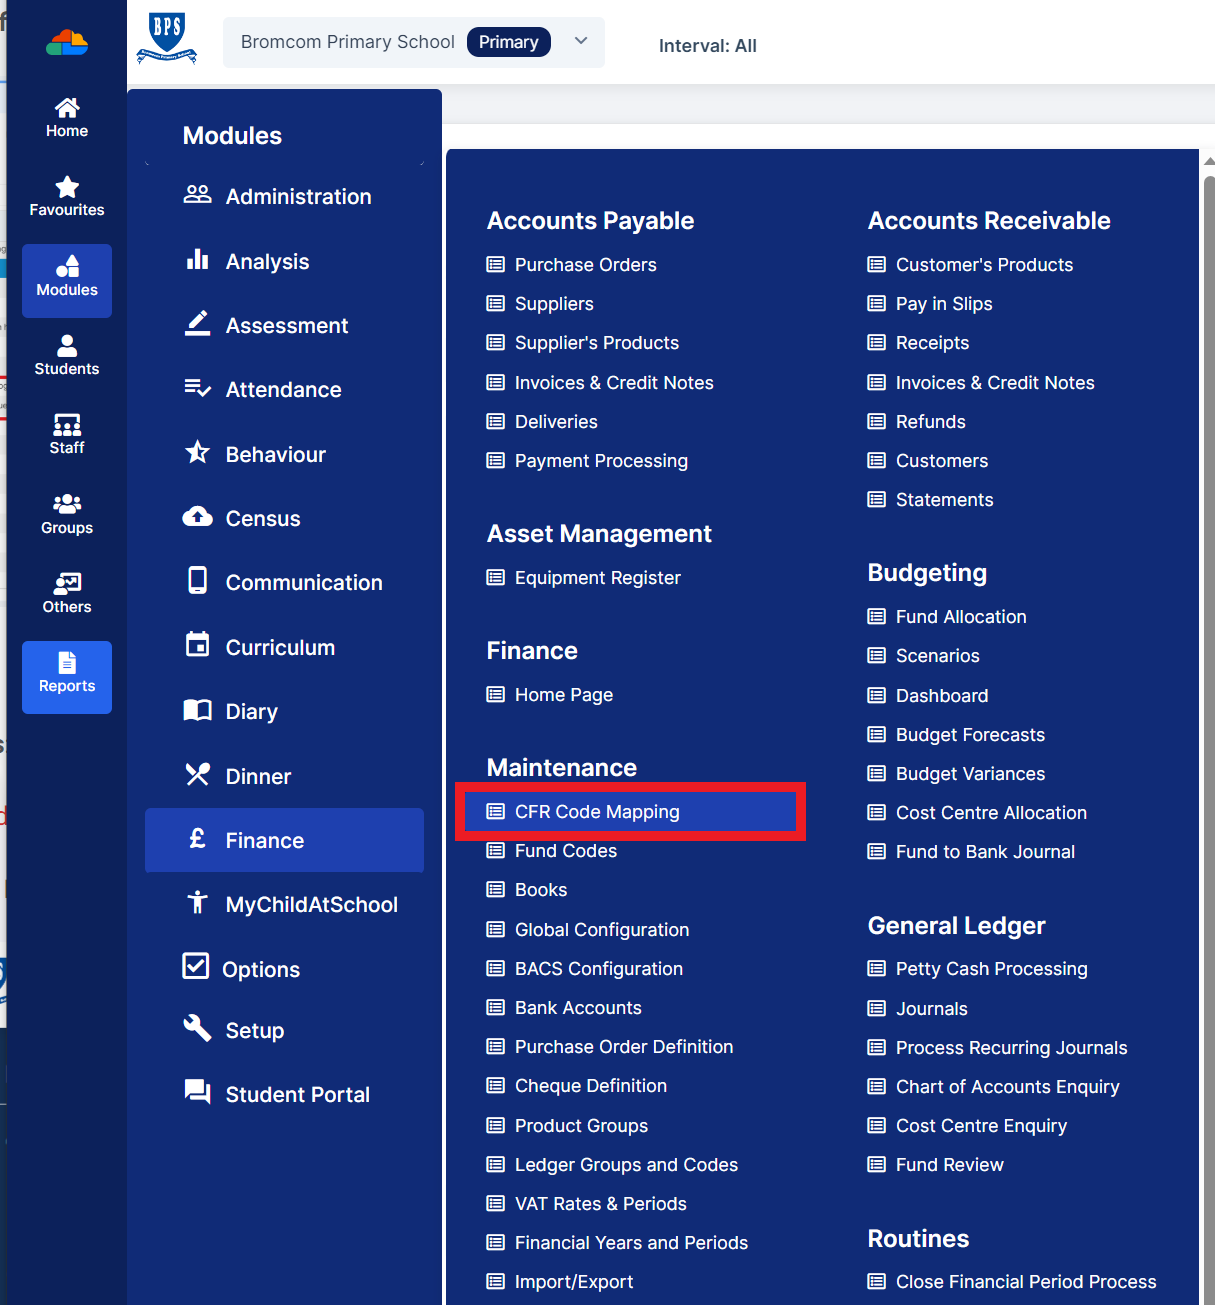Open the Fund Codes maintenance link
This screenshot has width=1215, height=1305.
(565, 850)
